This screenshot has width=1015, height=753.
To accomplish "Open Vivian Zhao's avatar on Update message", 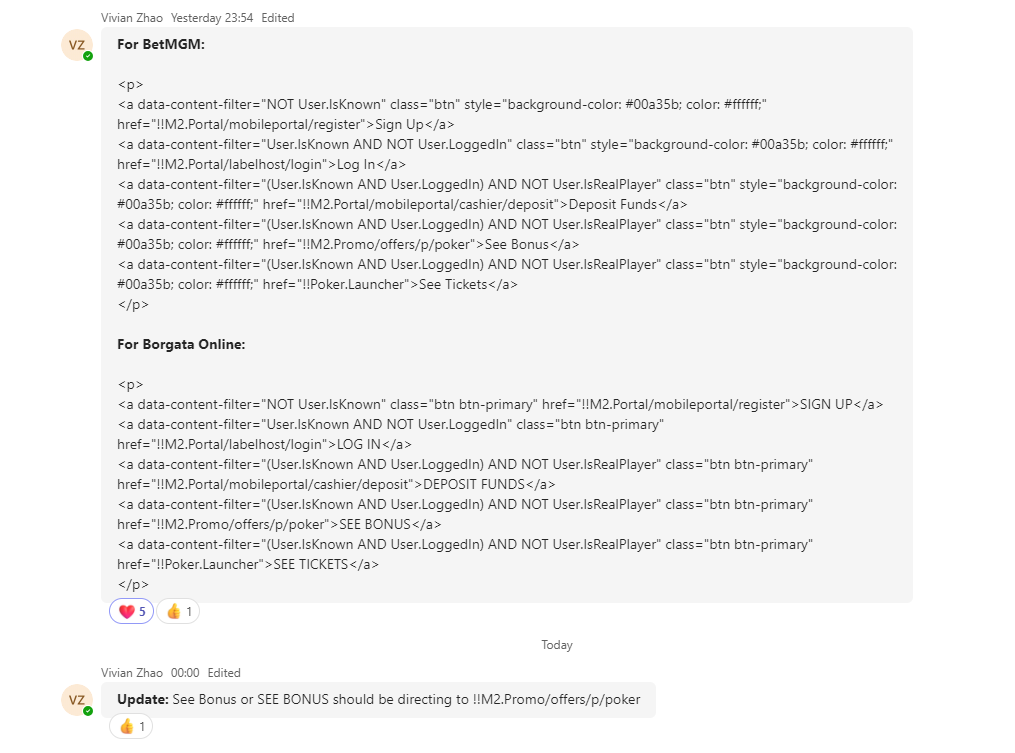I will click(x=77, y=700).
